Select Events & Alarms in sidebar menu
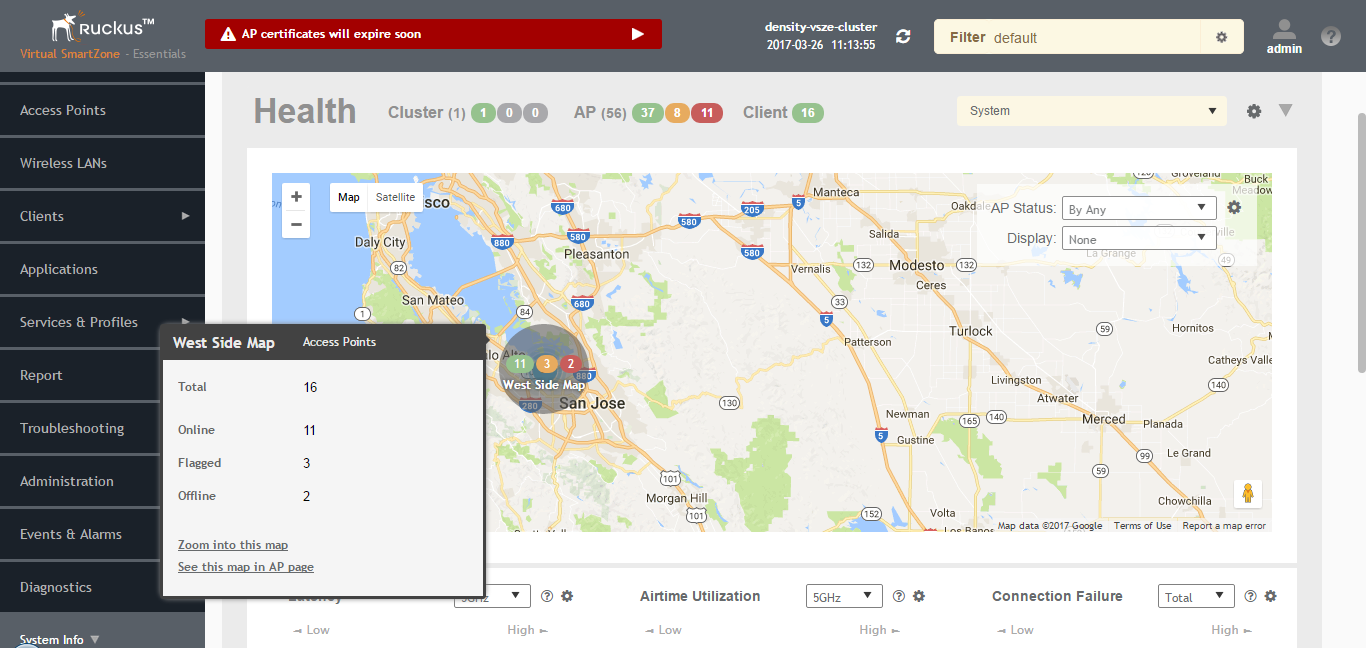This screenshot has height=648, width=1366. [71, 534]
